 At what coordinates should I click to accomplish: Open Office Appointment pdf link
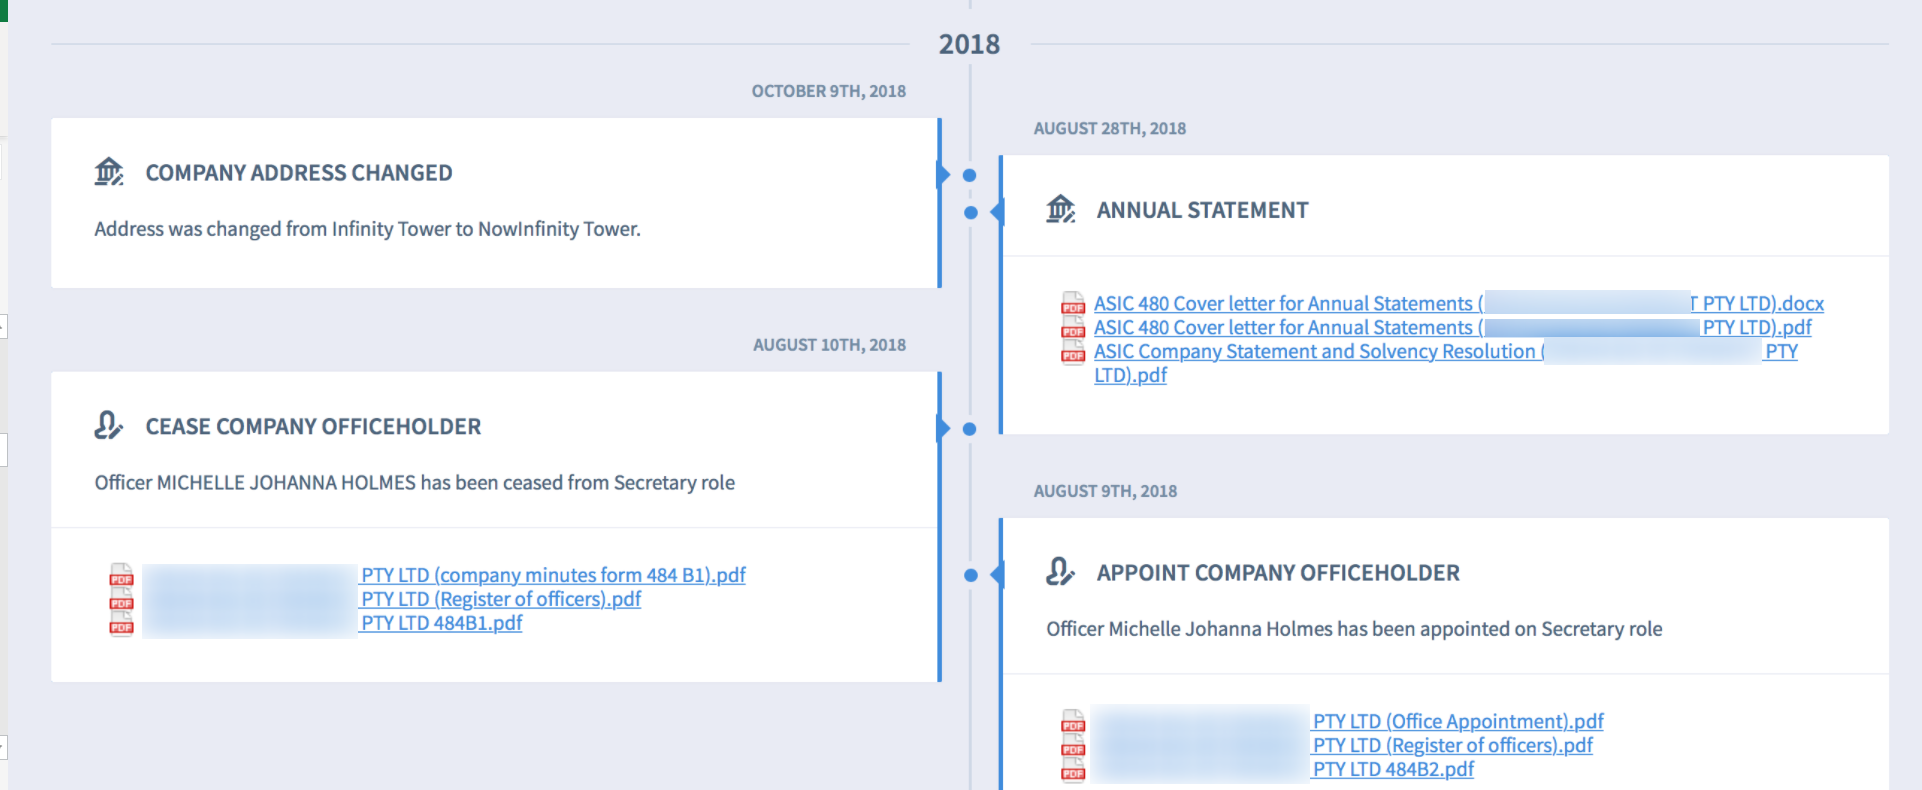point(1458,721)
